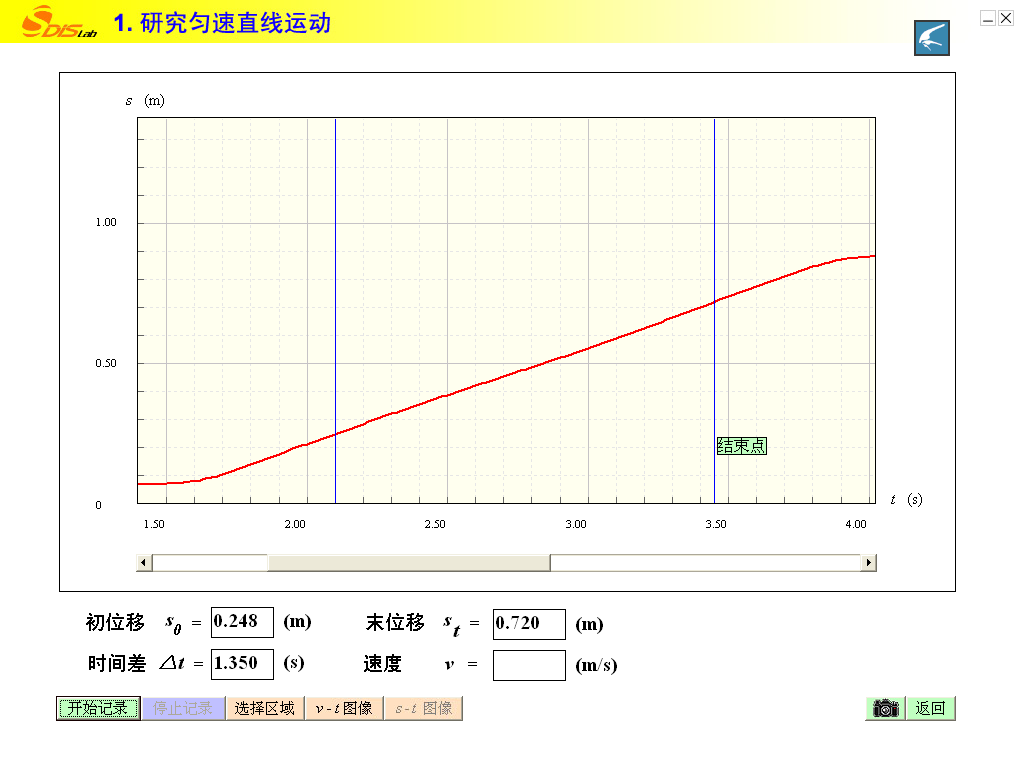Choose the 选择区域 button

pyautogui.click(x=265, y=708)
